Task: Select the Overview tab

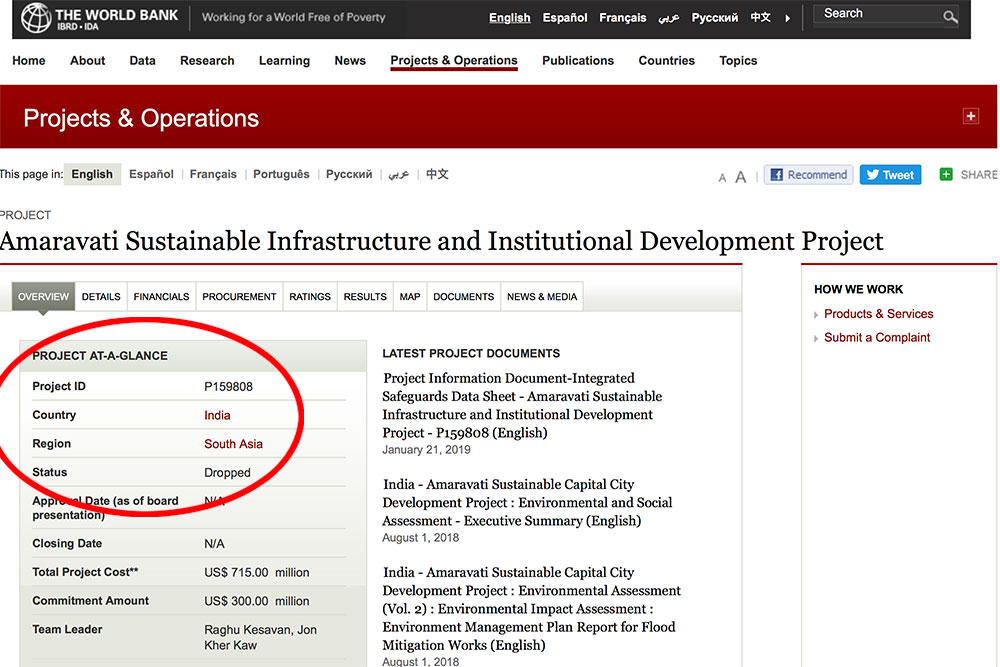Action: pos(43,297)
